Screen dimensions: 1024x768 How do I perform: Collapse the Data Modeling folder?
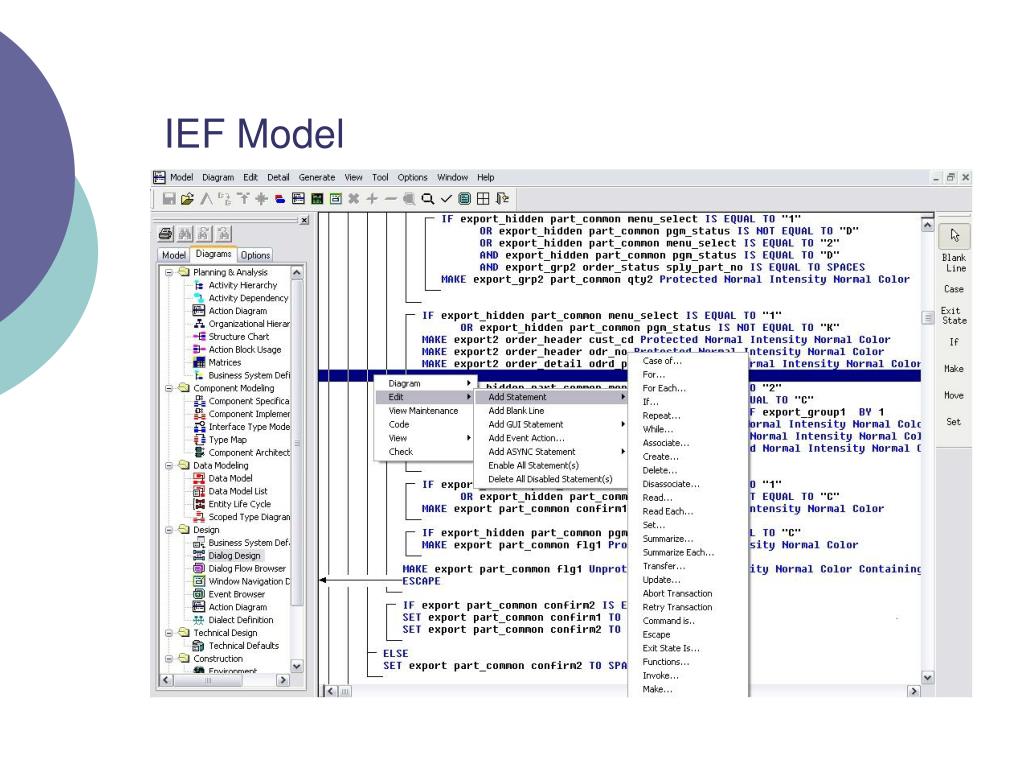(x=169, y=466)
